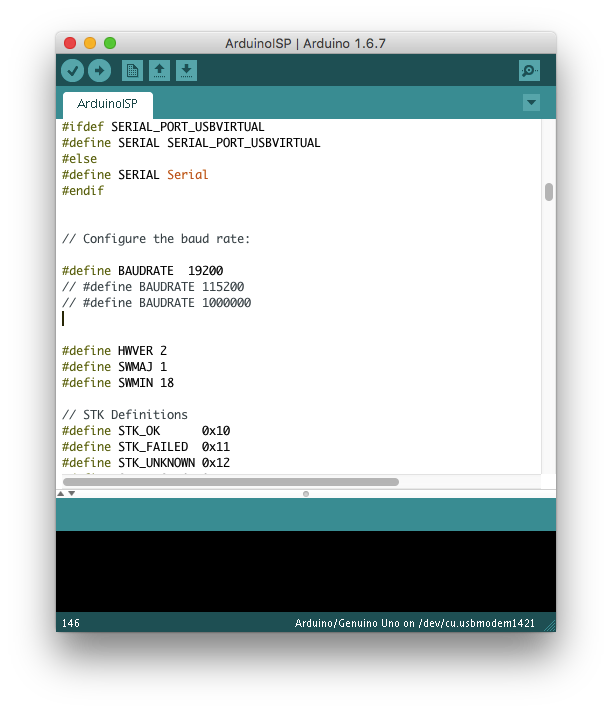
Task: Click '#define SERIAL SERIAL_PORT_USBVIRTUAL' line
Action: [x=191, y=143]
